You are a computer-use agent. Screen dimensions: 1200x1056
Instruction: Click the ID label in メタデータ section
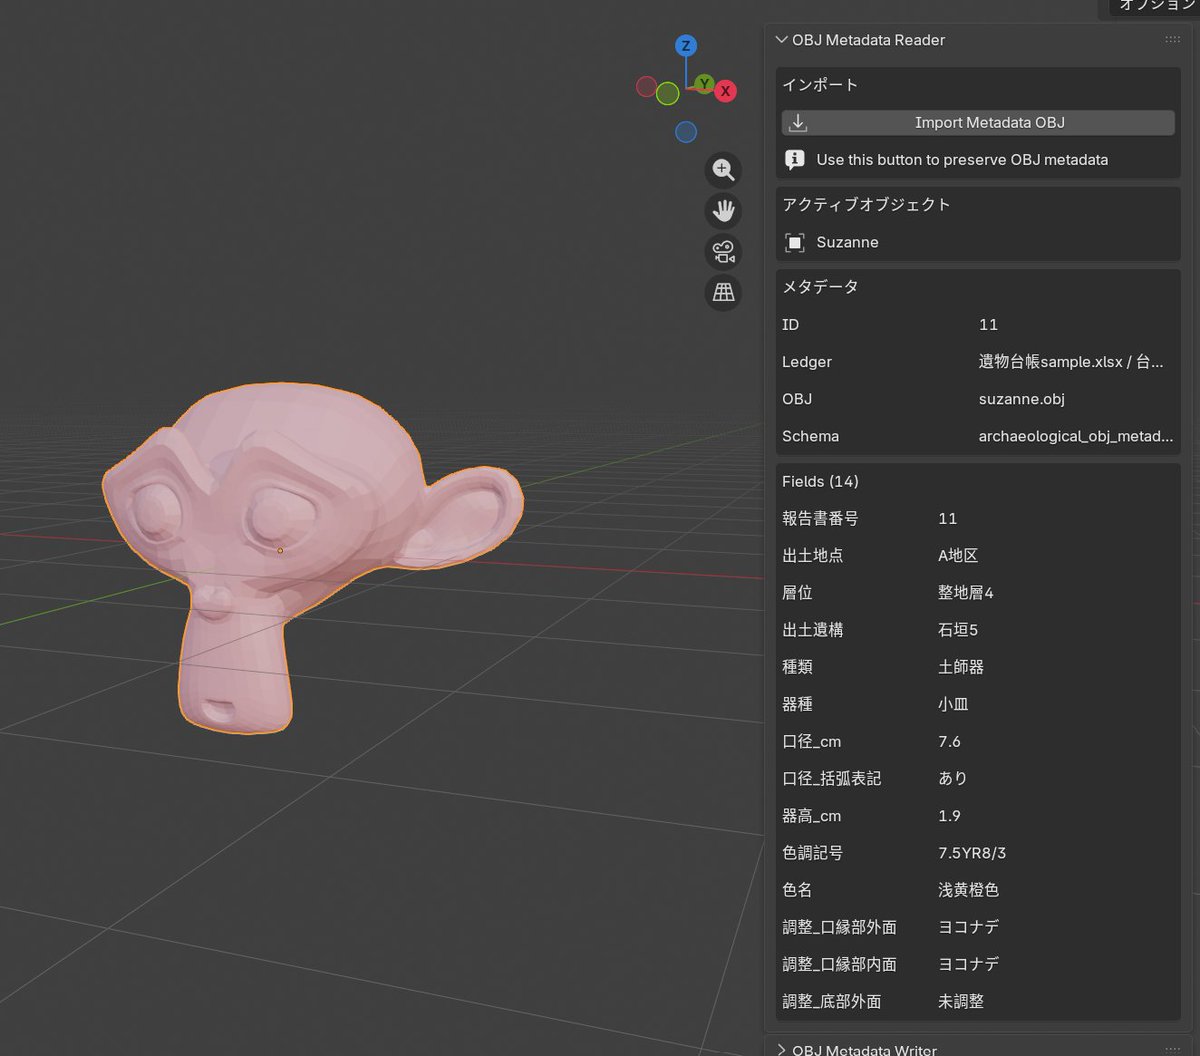[x=790, y=325]
